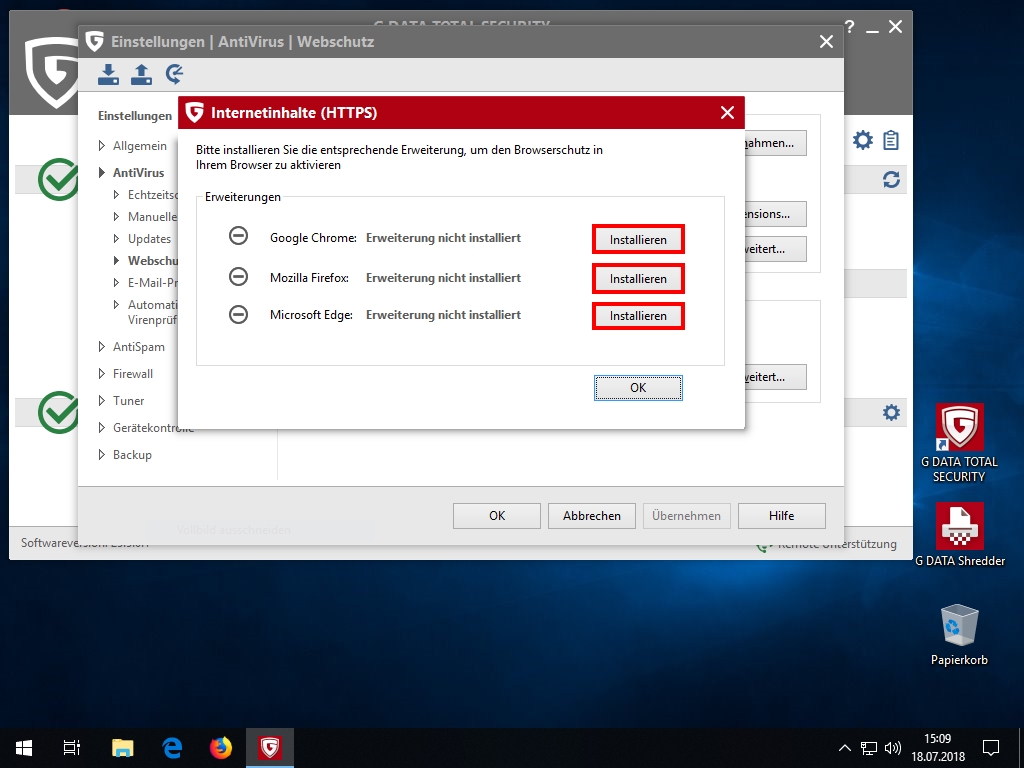
Task: Open the notification center icon
Action: pos(991,748)
